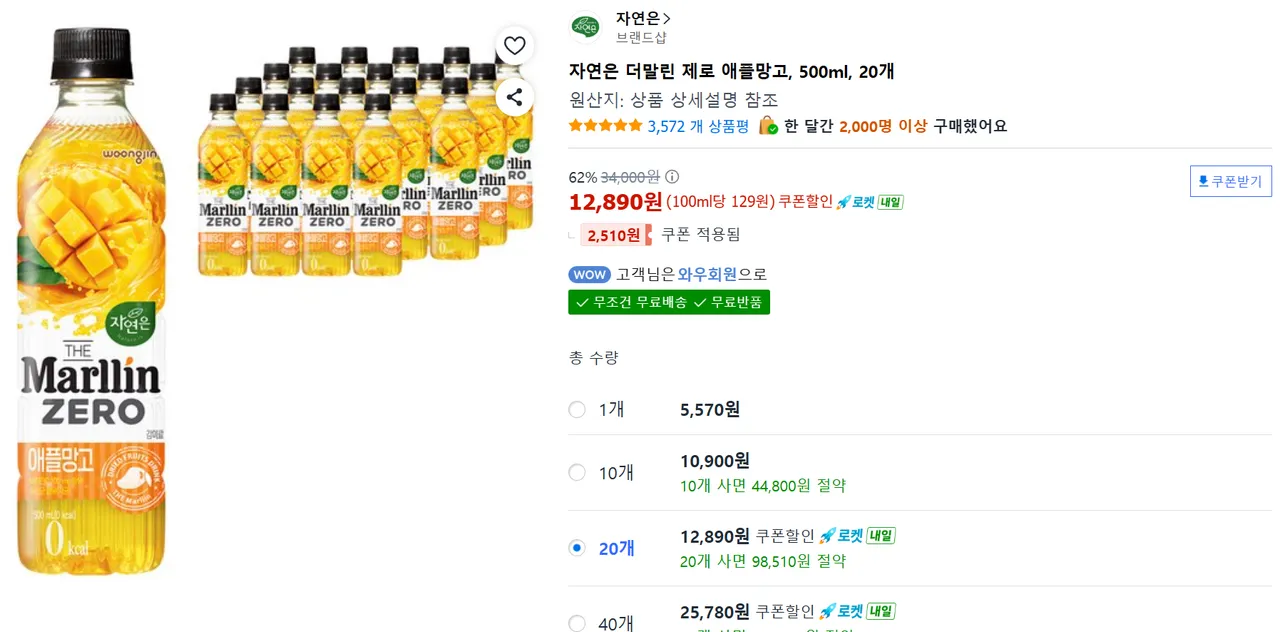Screen dimensions: 1280x632
Task: Open the 자연은 brand shop chevron
Action: tap(667, 18)
